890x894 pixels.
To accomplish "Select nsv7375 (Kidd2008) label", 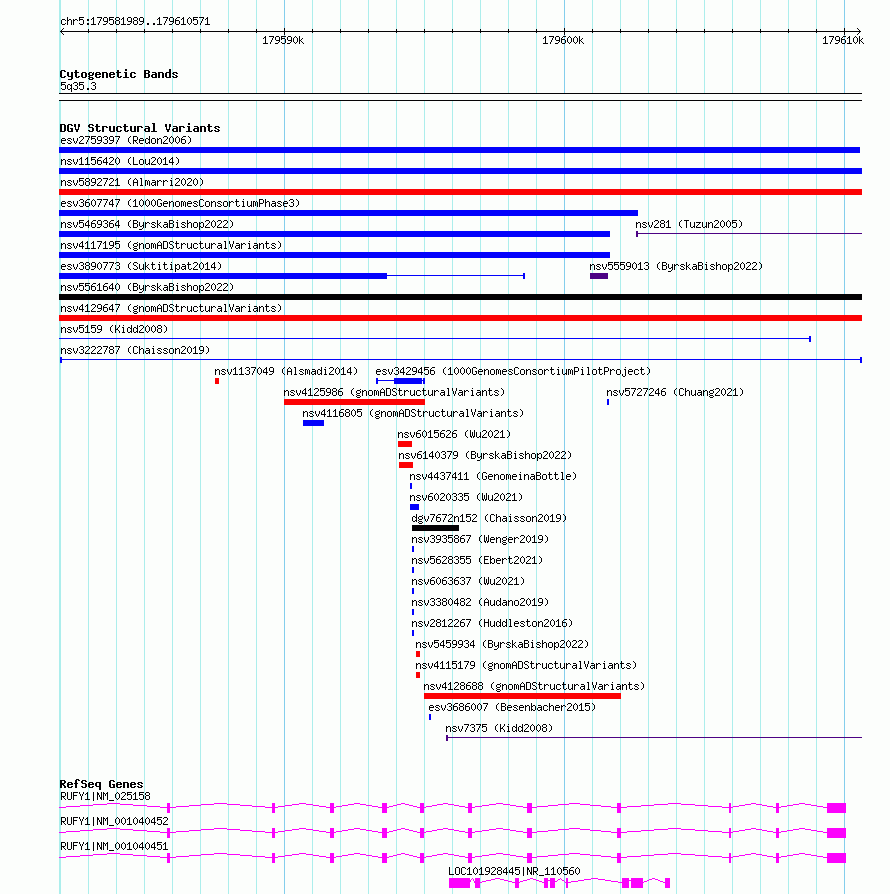I will pos(499,729).
